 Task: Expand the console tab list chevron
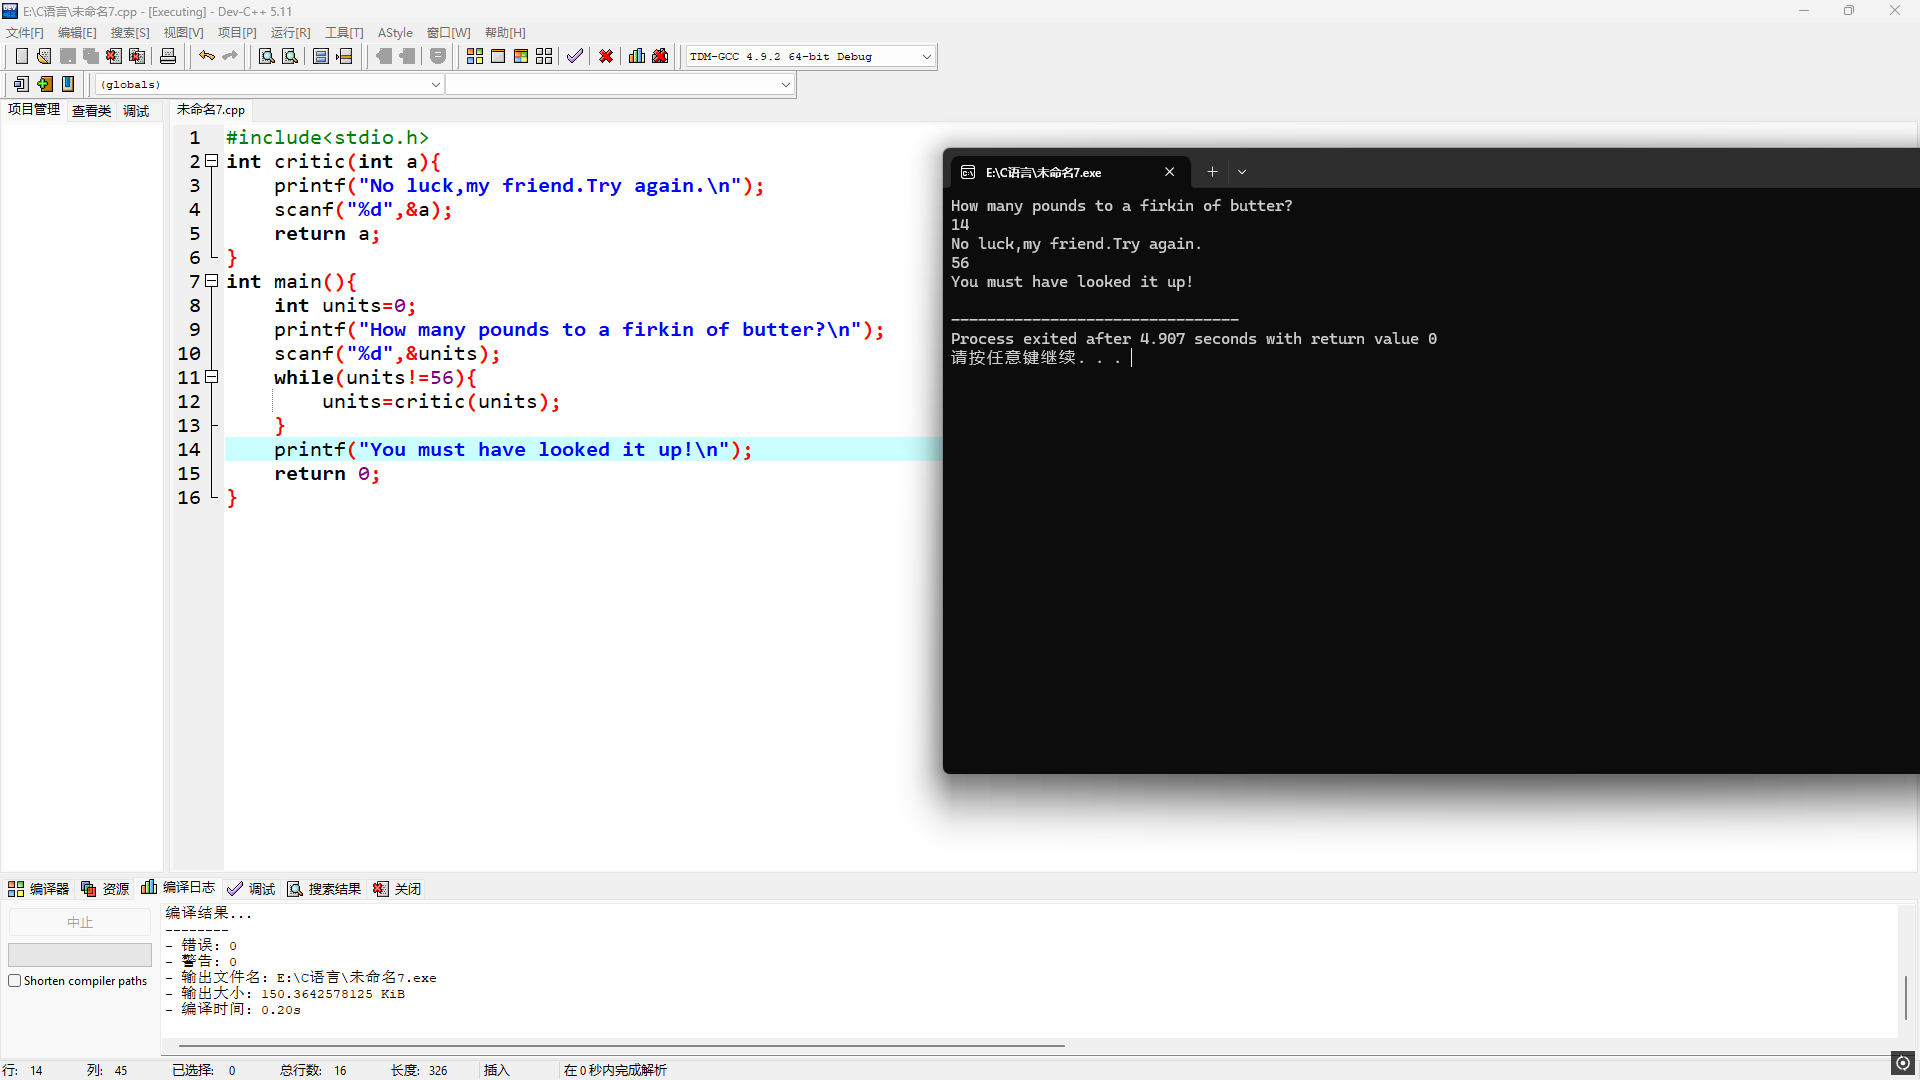click(1242, 172)
